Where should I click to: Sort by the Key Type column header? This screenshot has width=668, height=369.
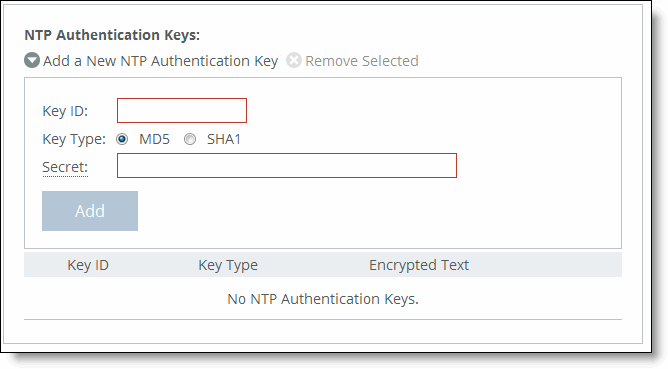228,265
